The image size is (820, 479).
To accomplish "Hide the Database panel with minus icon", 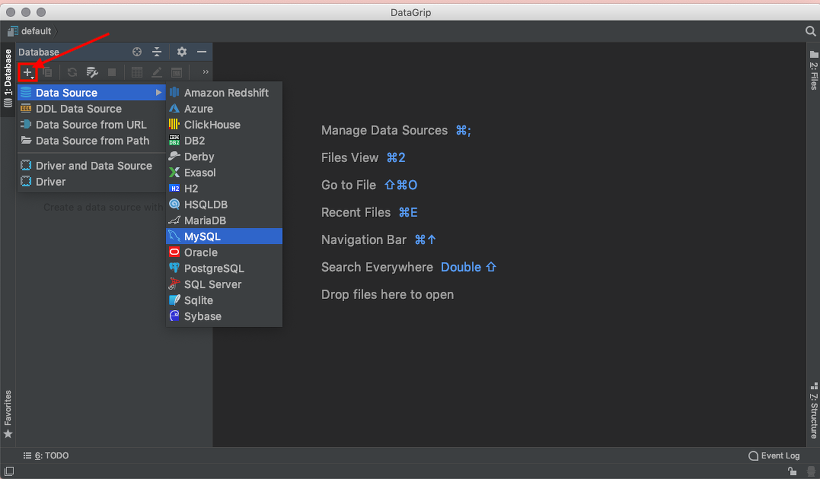I will point(202,52).
